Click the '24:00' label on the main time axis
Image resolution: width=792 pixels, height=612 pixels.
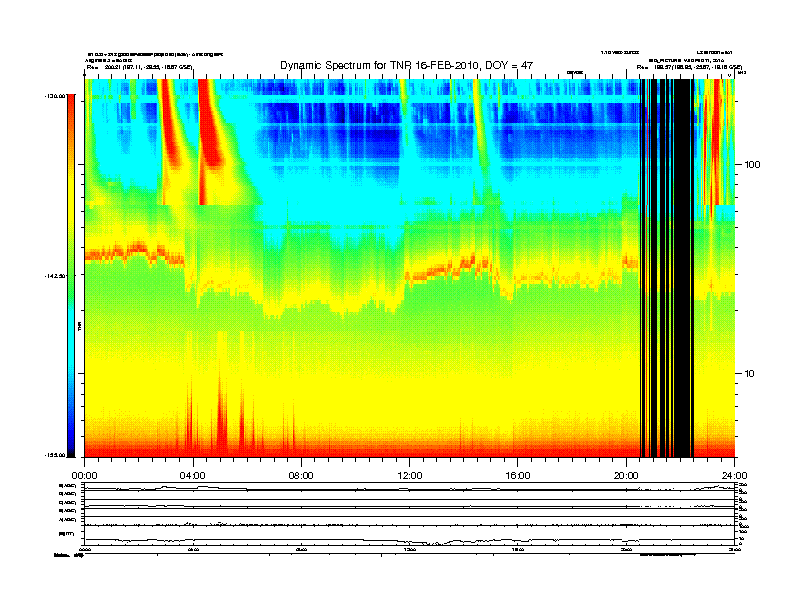(x=734, y=476)
